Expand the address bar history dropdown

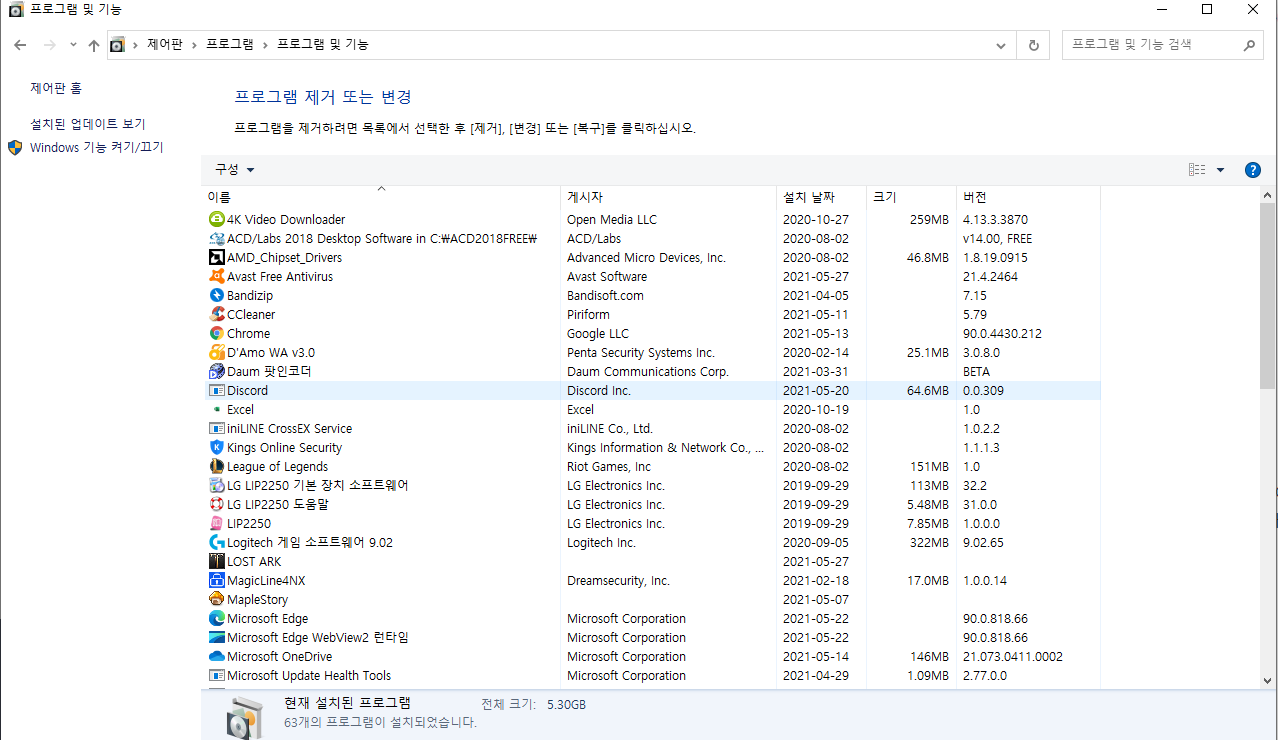[1002, 45]
